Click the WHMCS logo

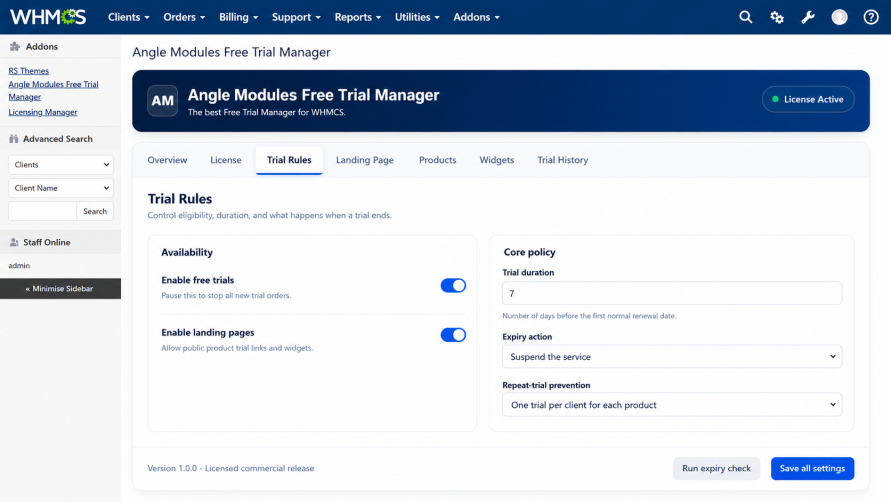click(48, 17)
